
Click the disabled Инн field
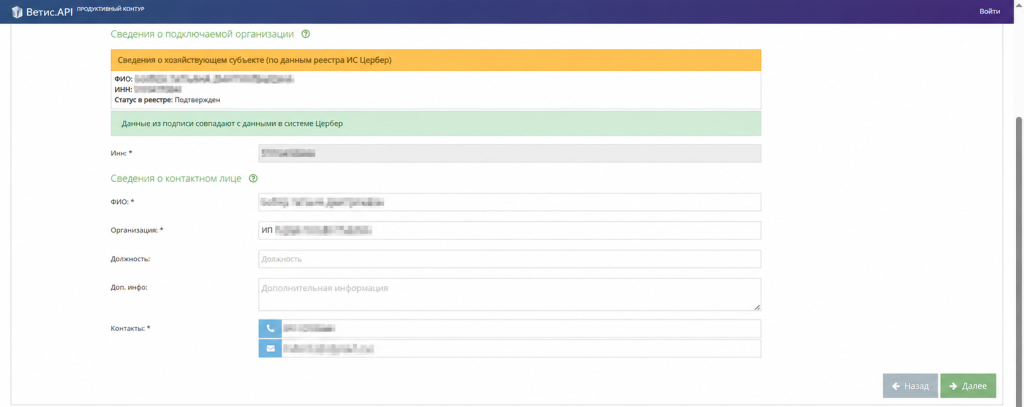point(509,153)
